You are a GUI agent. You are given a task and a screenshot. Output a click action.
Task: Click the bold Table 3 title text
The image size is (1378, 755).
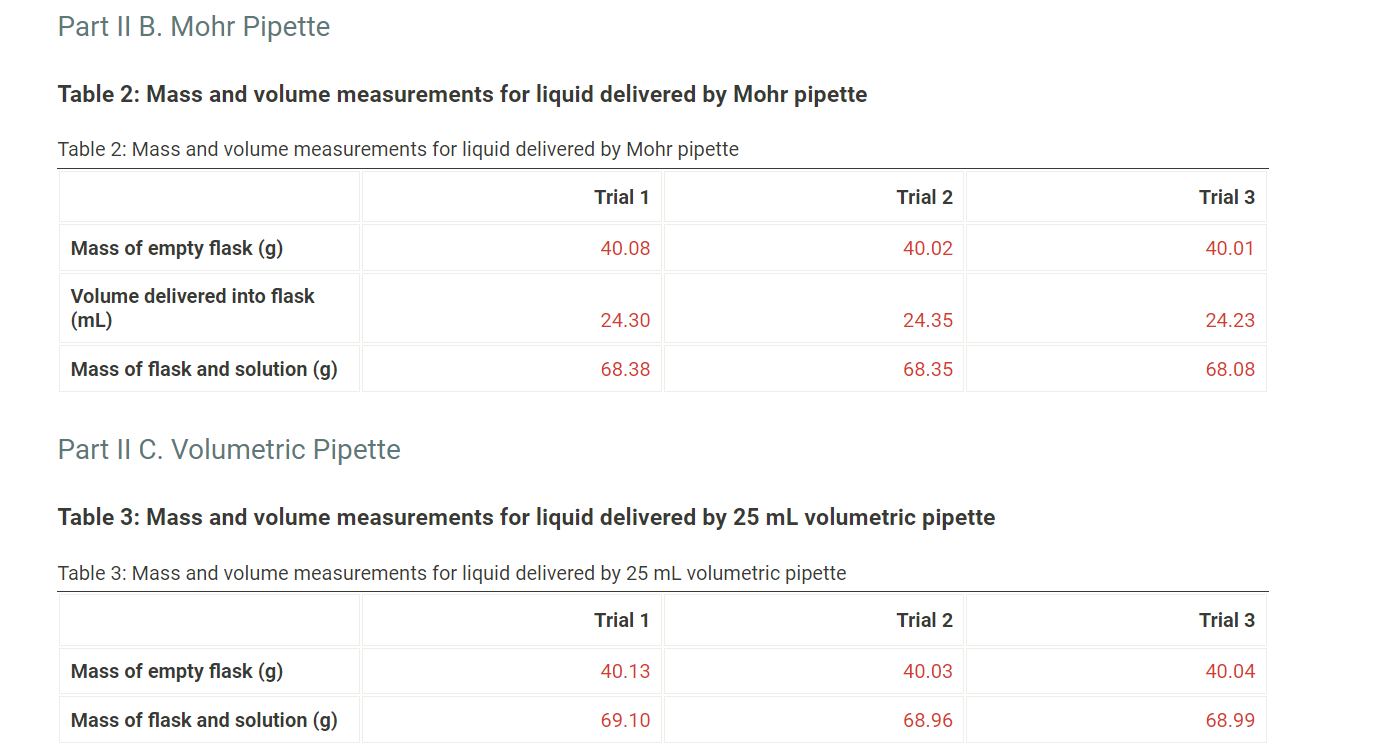point(526,517)
